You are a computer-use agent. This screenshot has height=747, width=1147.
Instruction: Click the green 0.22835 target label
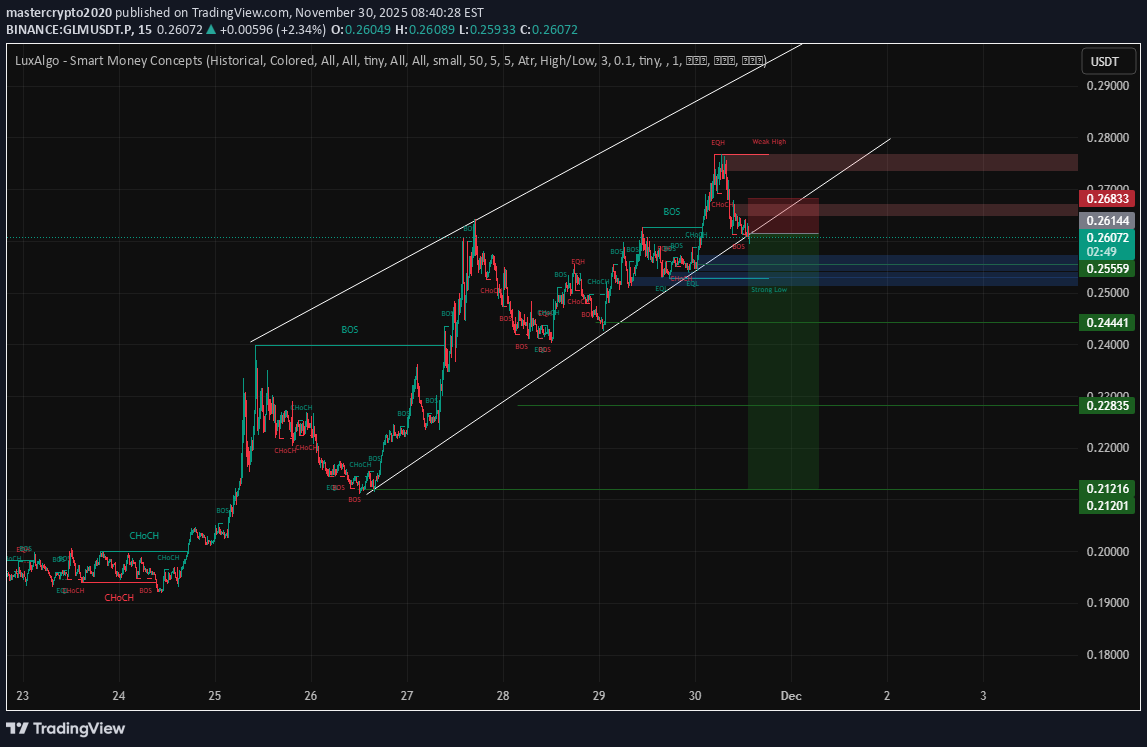(1106, 405)
